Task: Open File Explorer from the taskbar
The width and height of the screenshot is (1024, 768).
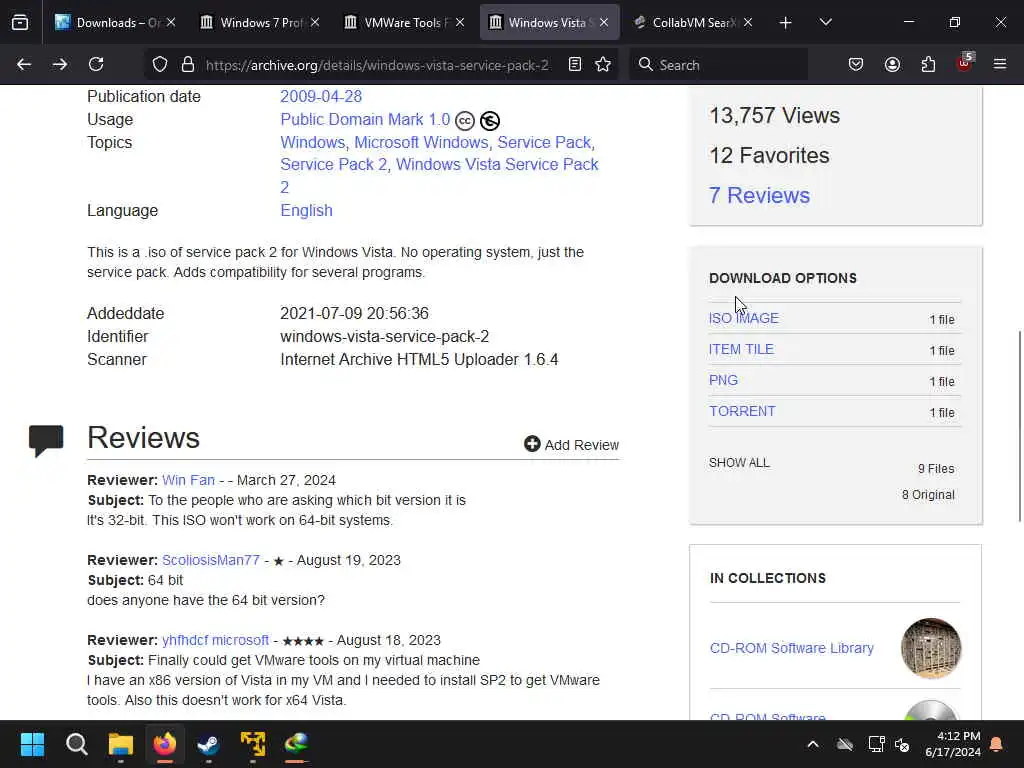Action: tap(121, 744)
